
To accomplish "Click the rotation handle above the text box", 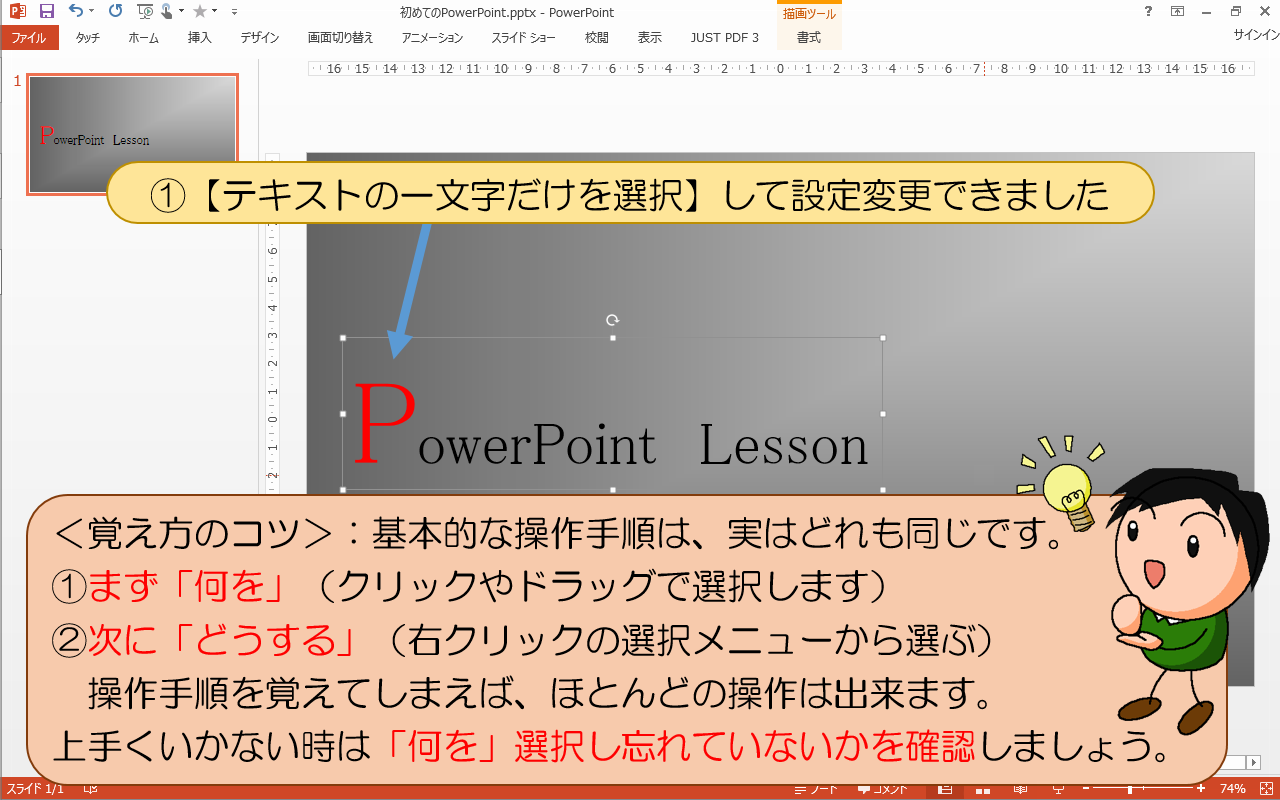I will click(x=613, y=320).
